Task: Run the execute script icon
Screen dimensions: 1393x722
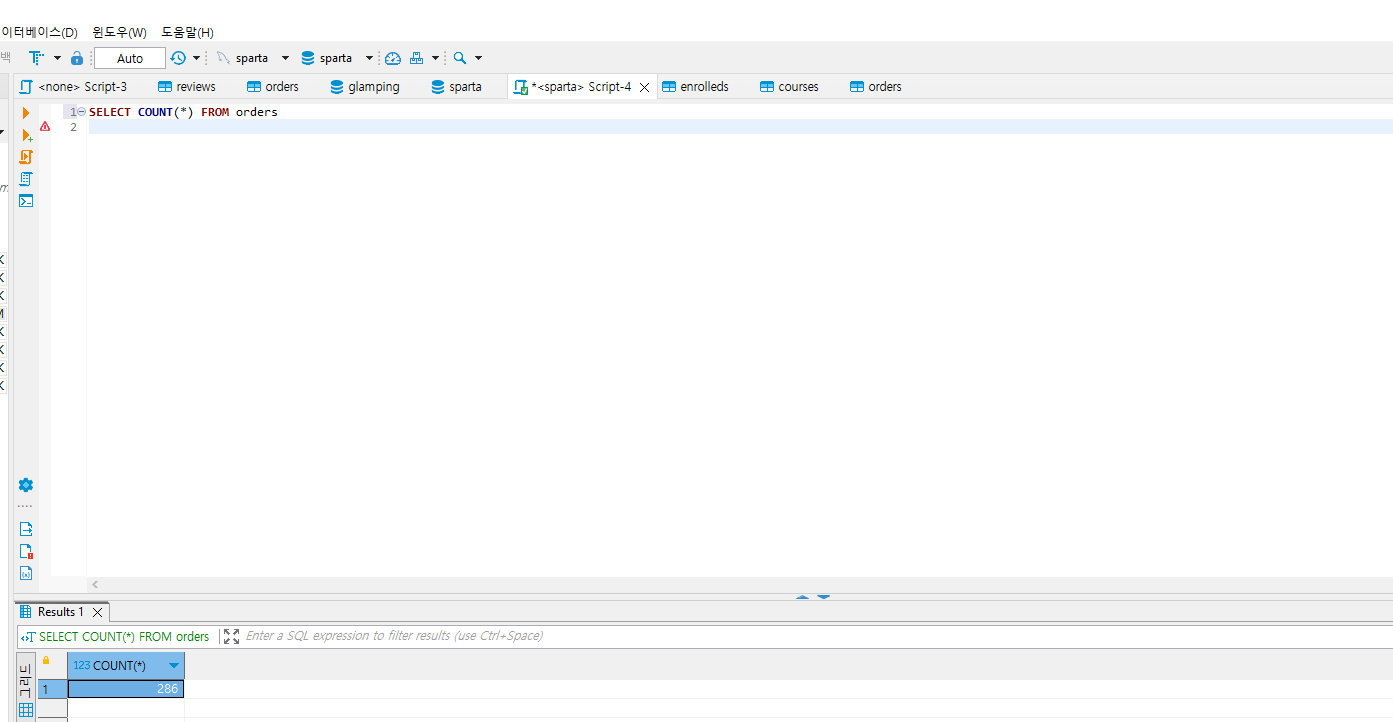Action: [26, 157]
